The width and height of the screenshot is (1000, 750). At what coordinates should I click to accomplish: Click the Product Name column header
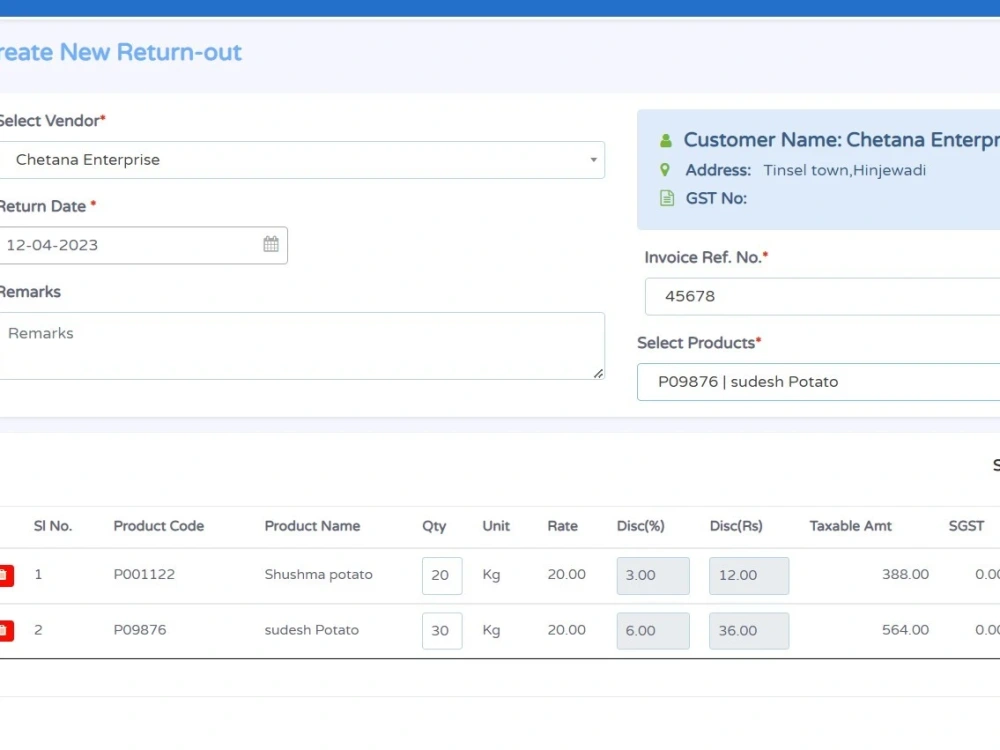pos(312,526)
